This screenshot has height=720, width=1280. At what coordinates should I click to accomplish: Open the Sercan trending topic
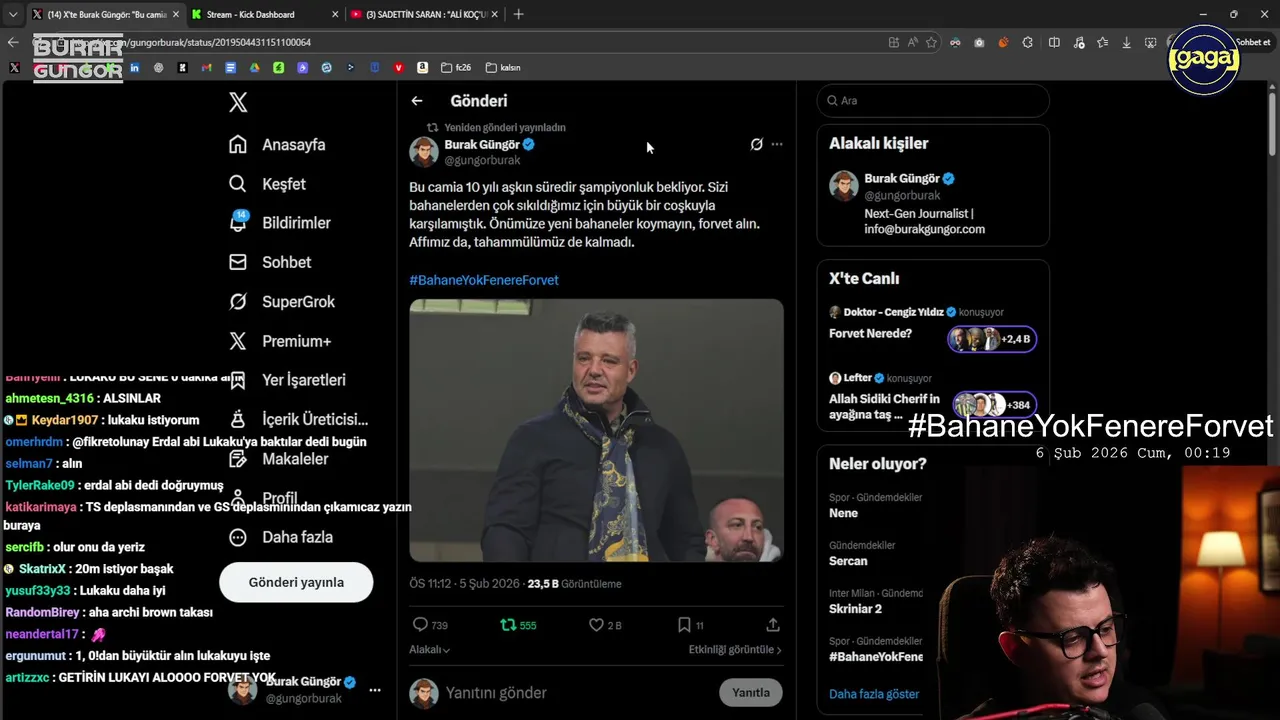(x=848, y=561)
